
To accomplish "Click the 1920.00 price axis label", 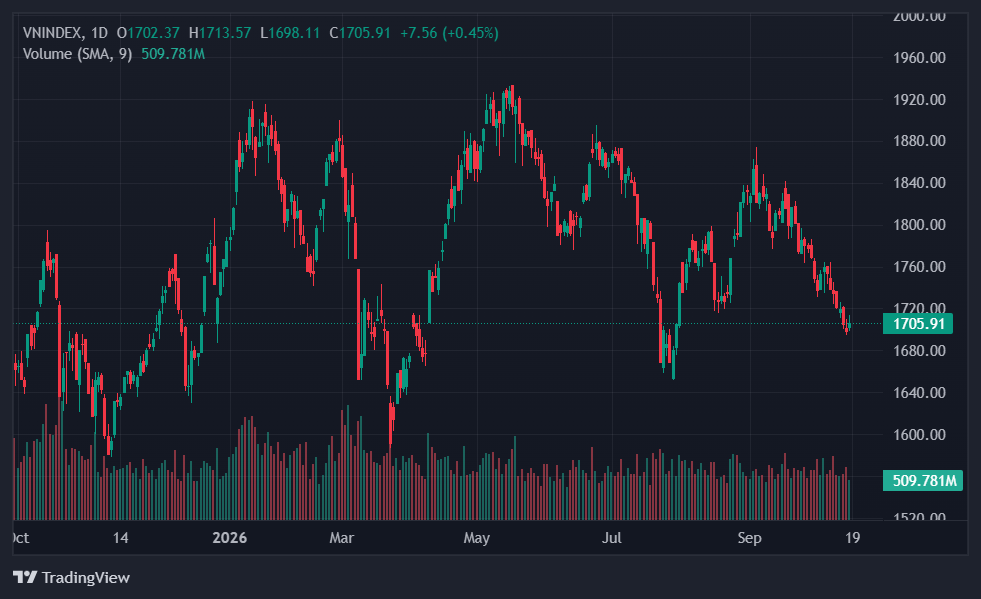I will [919, 100].
